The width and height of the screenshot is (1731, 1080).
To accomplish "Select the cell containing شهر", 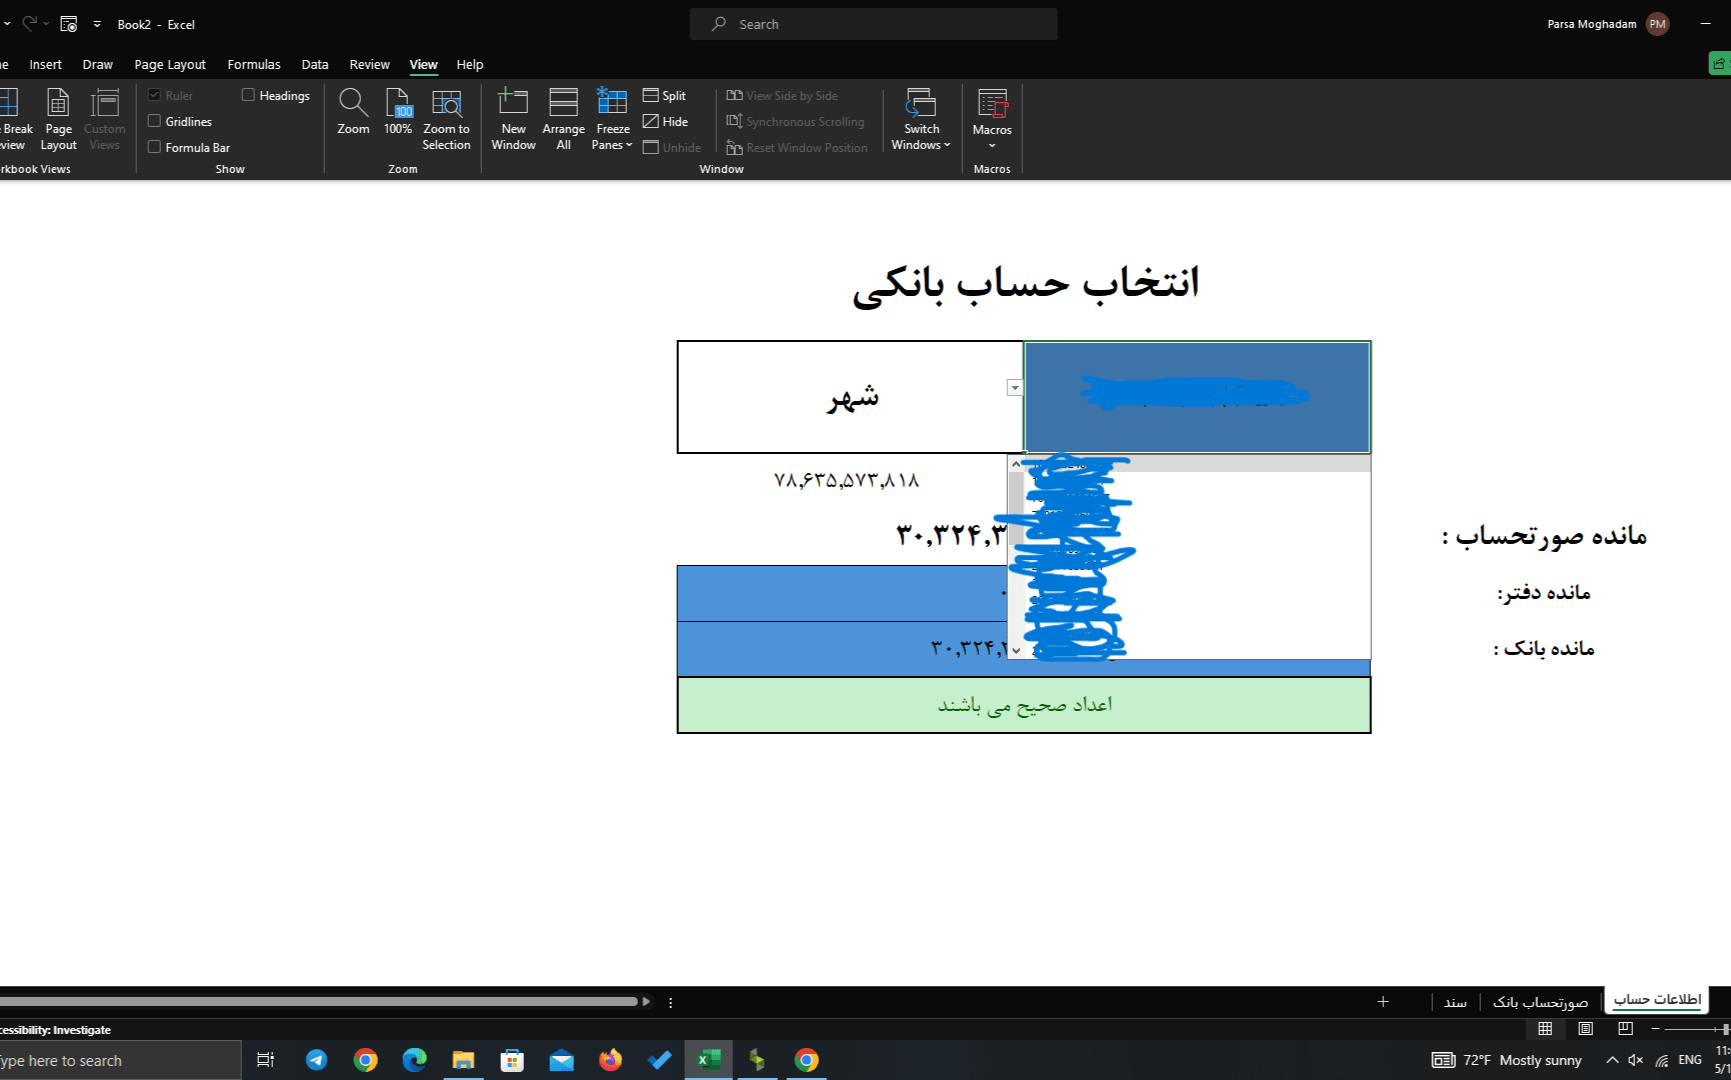I will click(x=851, y=397).
